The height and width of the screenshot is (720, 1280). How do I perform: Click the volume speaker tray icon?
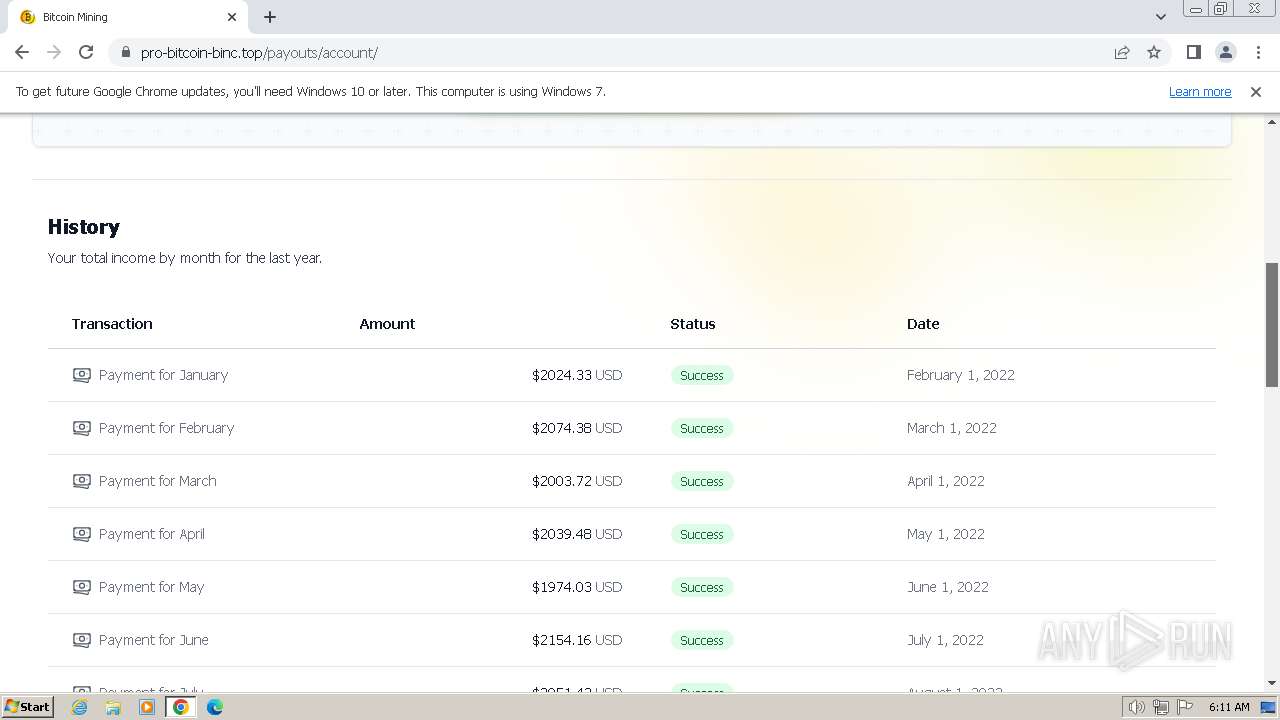coord(1136,707)
